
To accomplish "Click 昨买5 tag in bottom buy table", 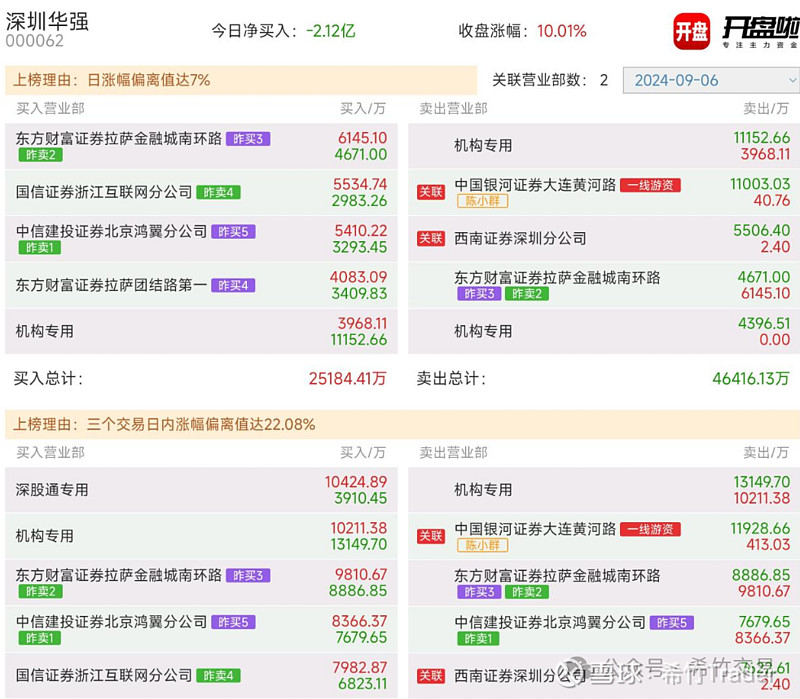I will (233, 622).
